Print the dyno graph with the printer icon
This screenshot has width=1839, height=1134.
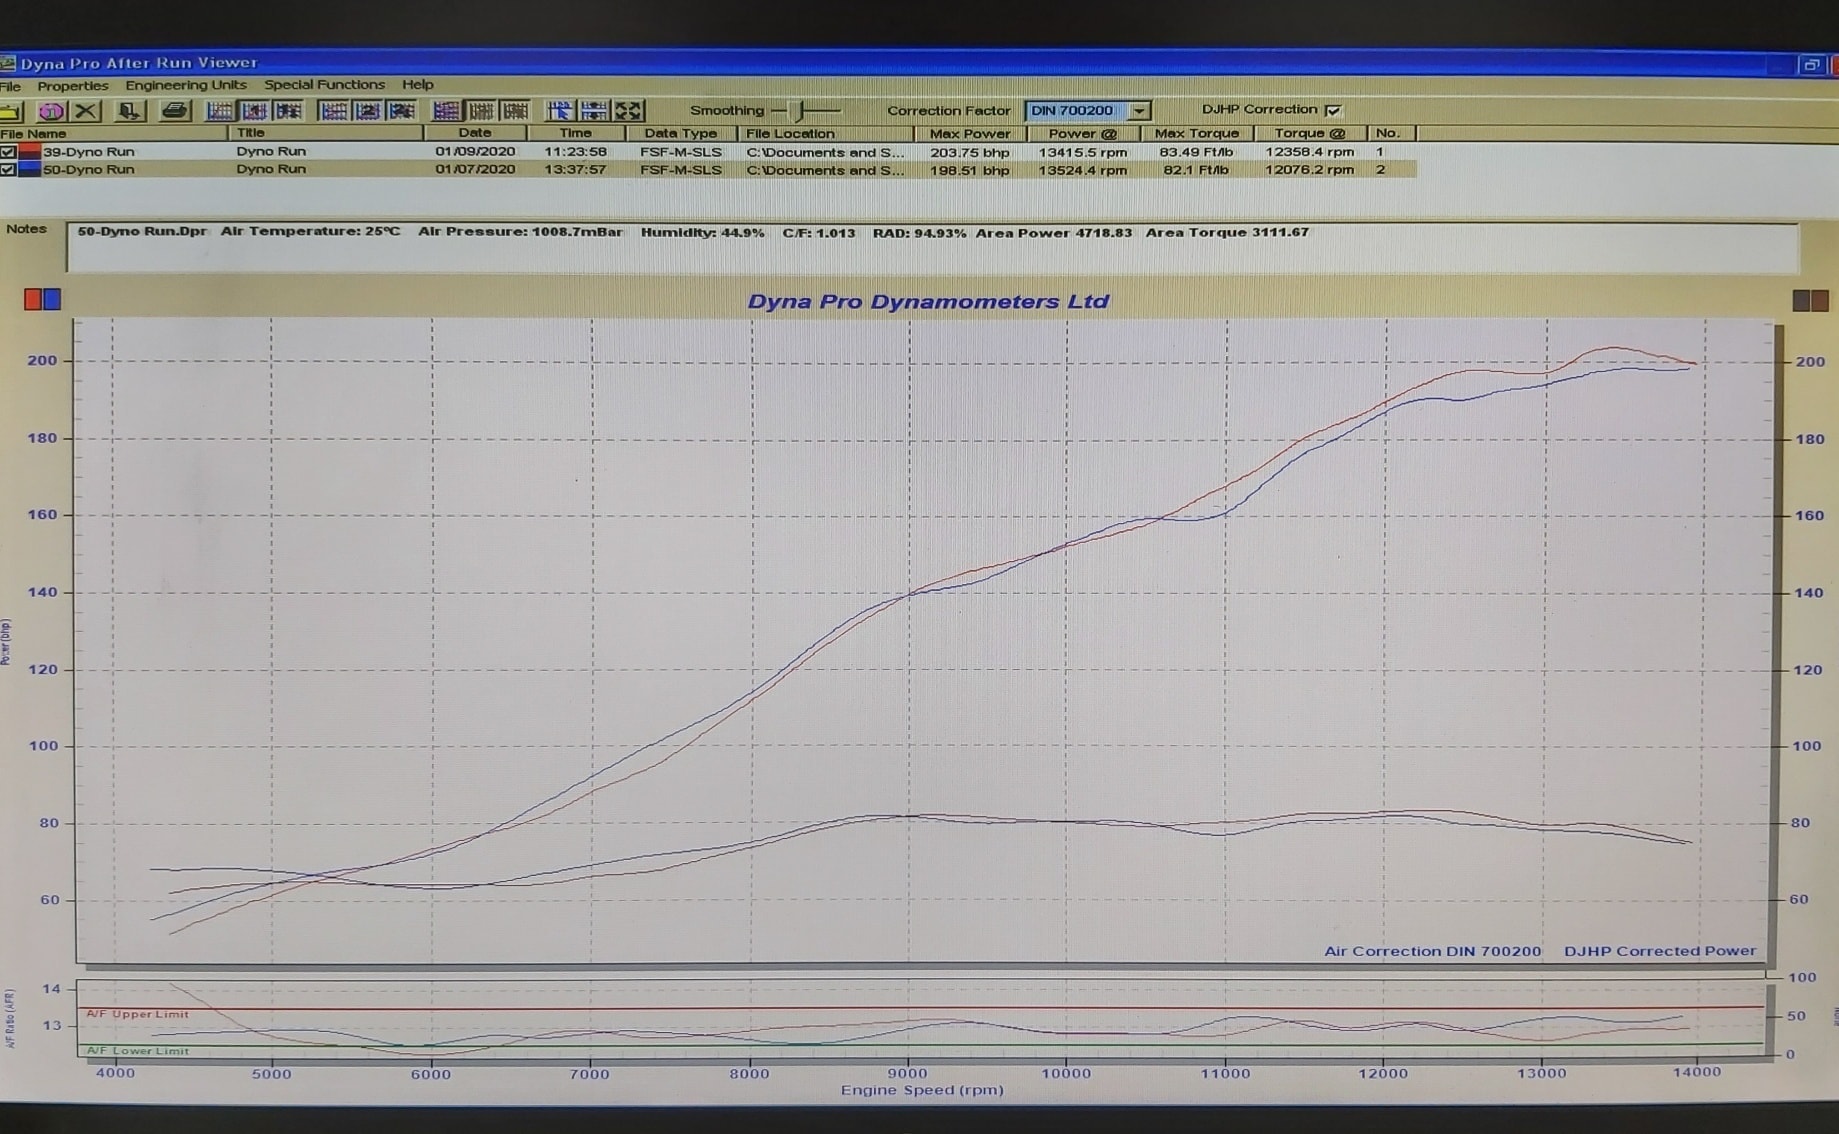[x=174, y=111]
